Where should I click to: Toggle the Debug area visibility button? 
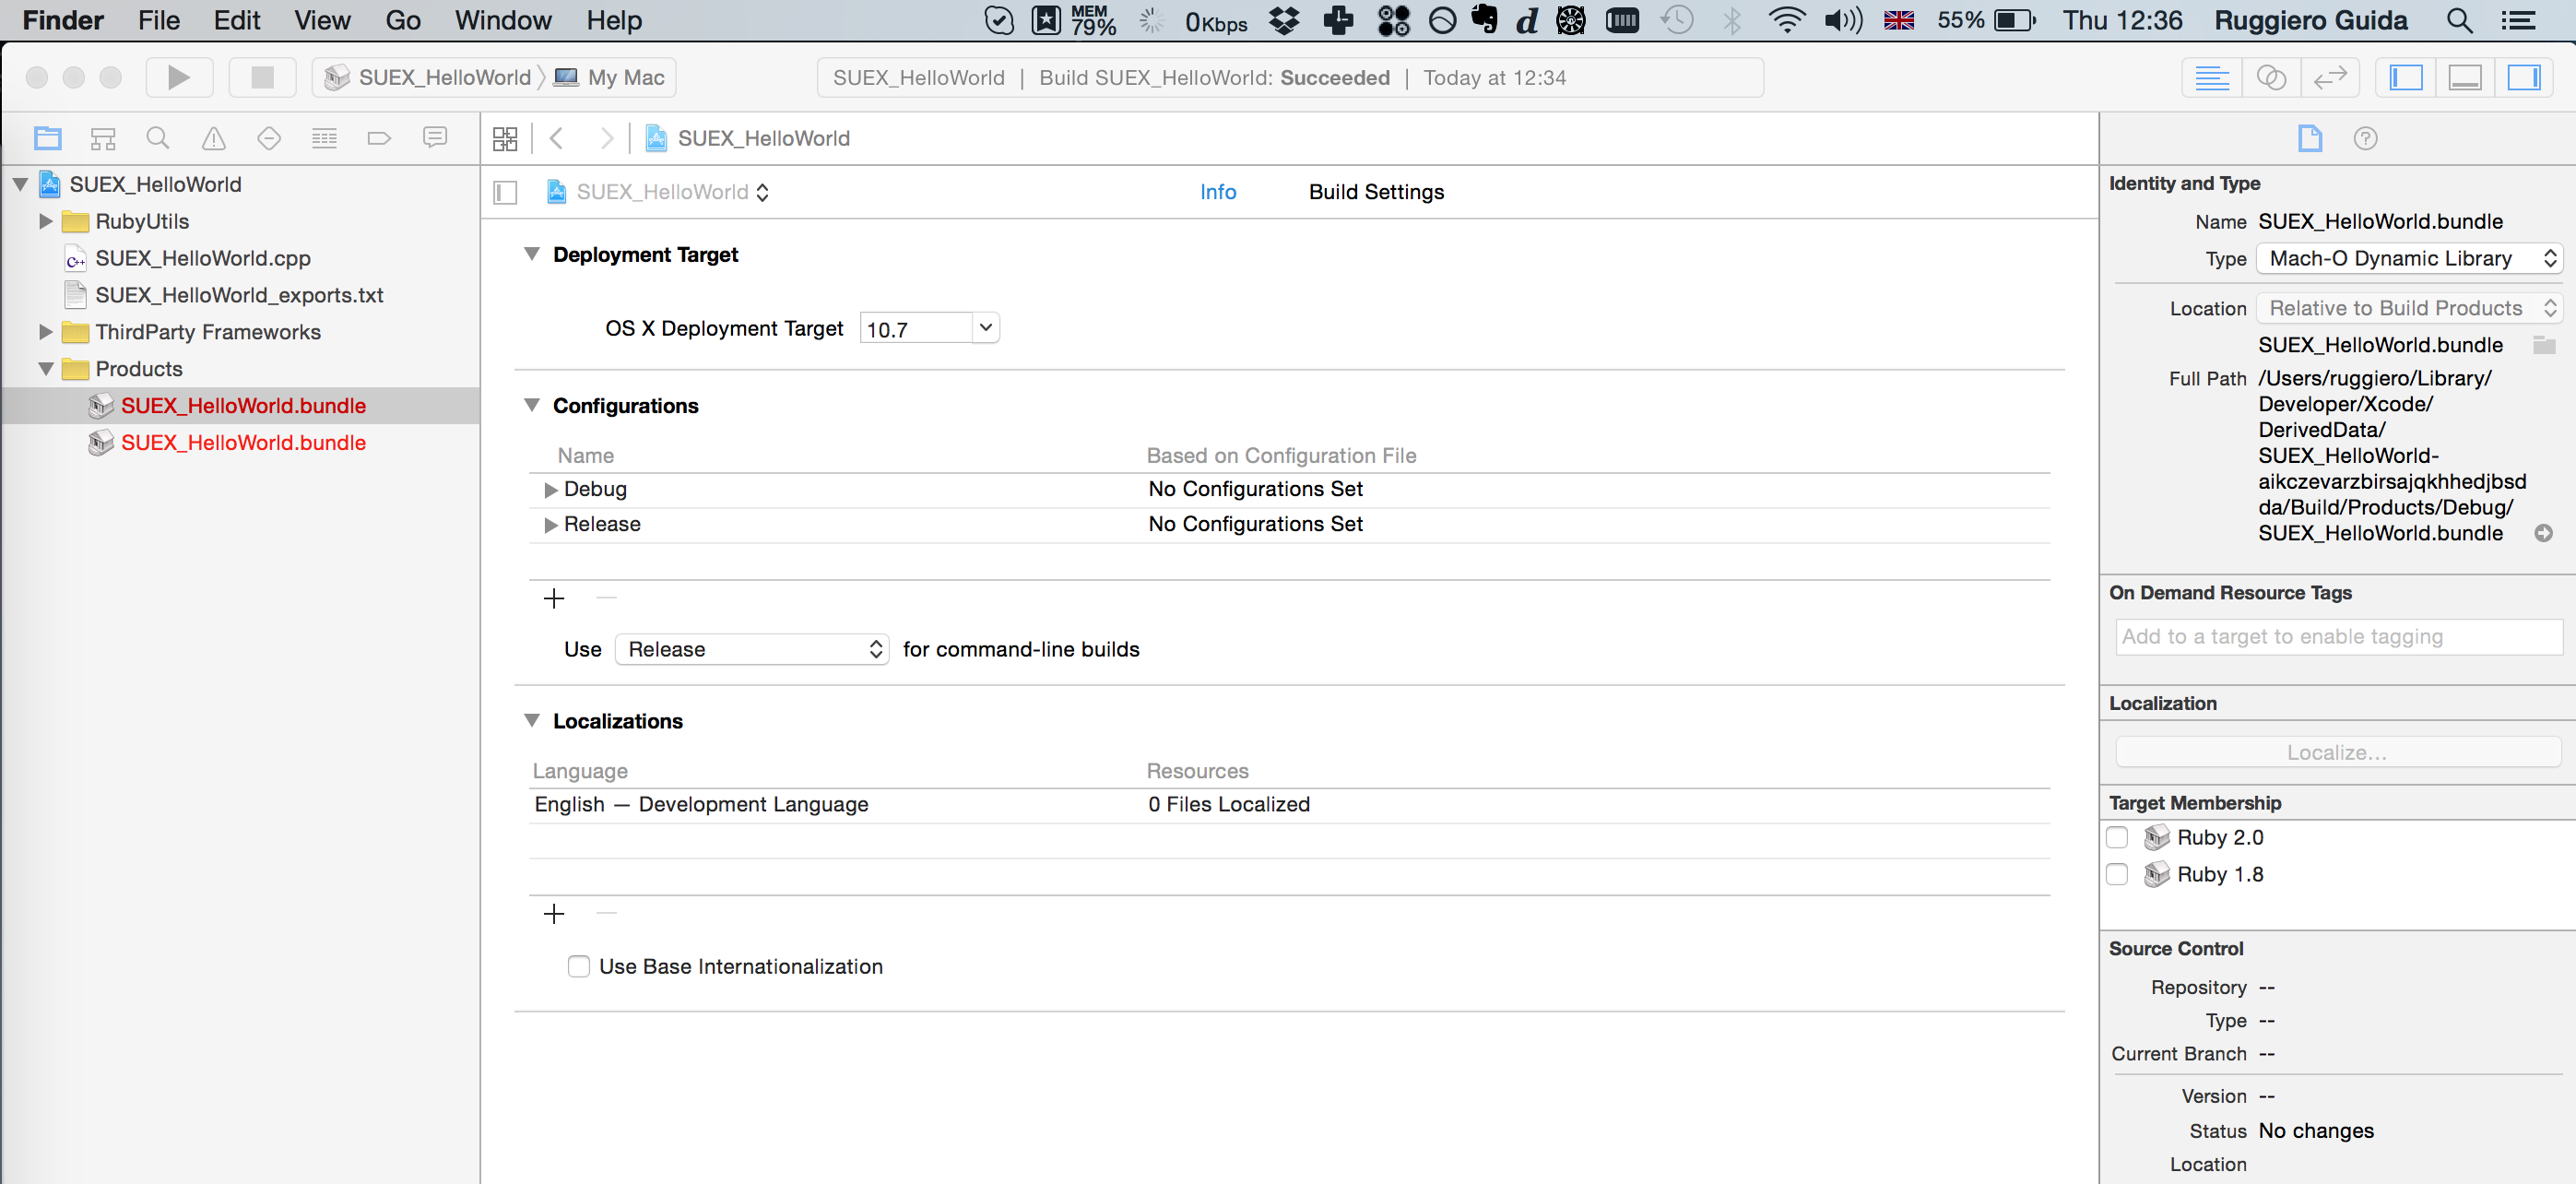[2464, 77]
